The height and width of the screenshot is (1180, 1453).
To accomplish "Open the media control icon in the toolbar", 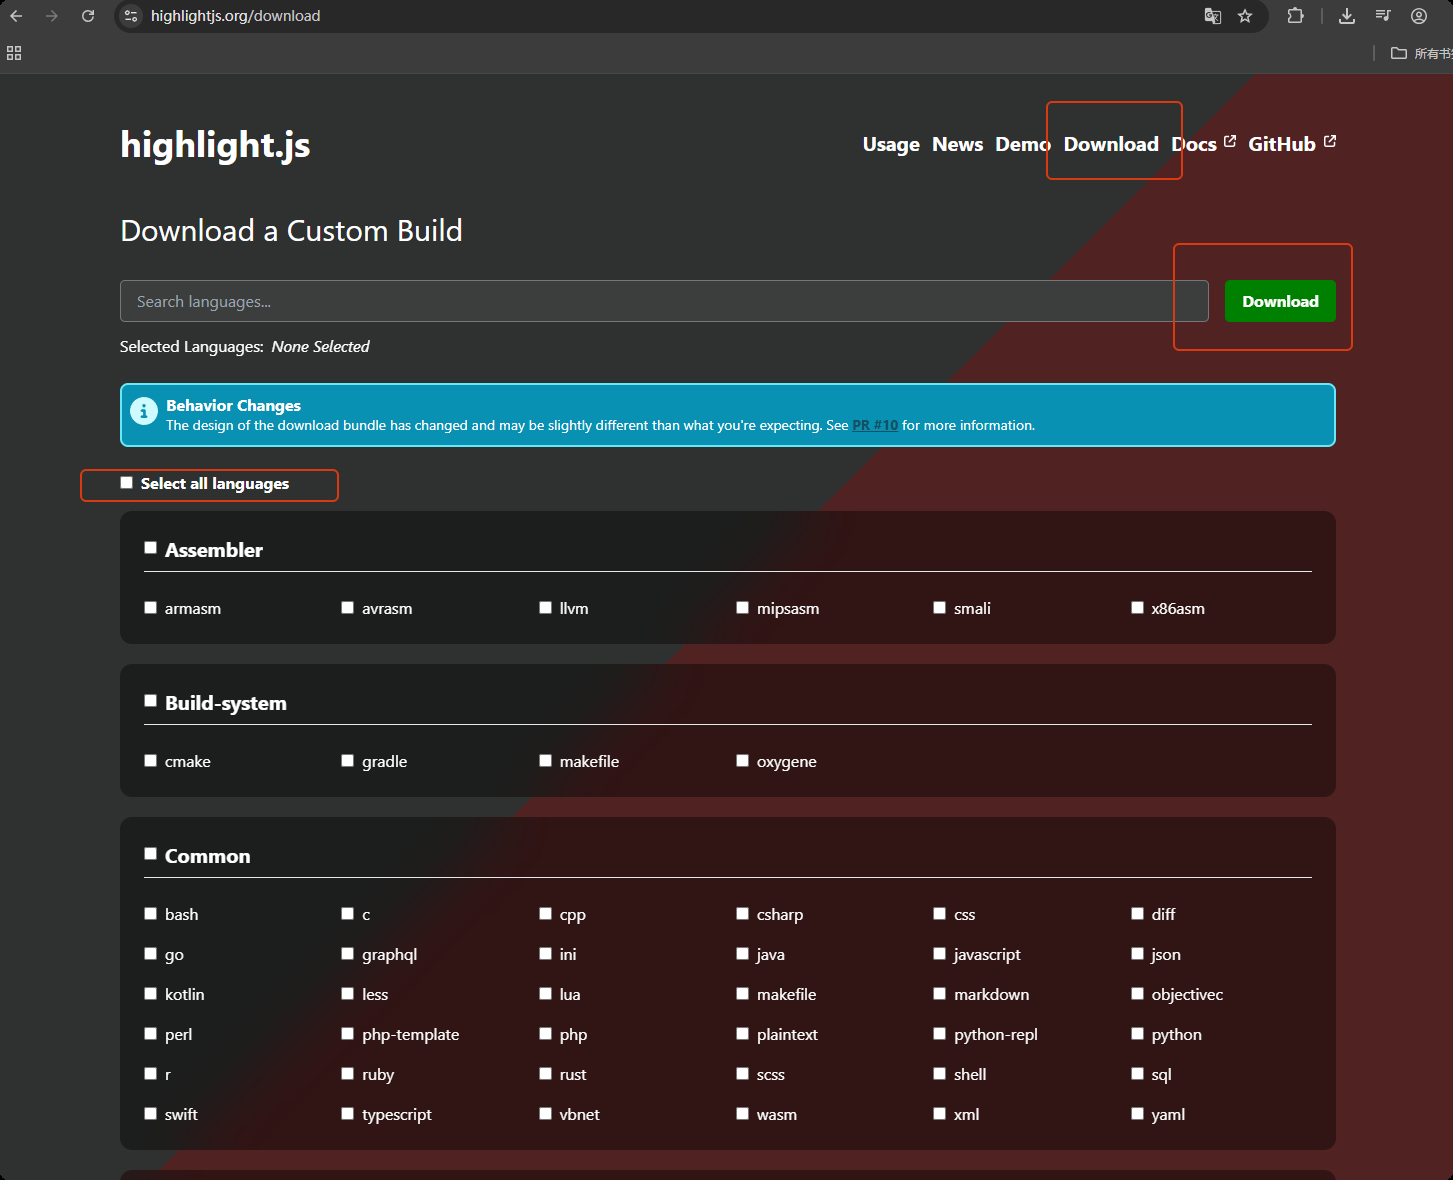I will coord(1383,16).
